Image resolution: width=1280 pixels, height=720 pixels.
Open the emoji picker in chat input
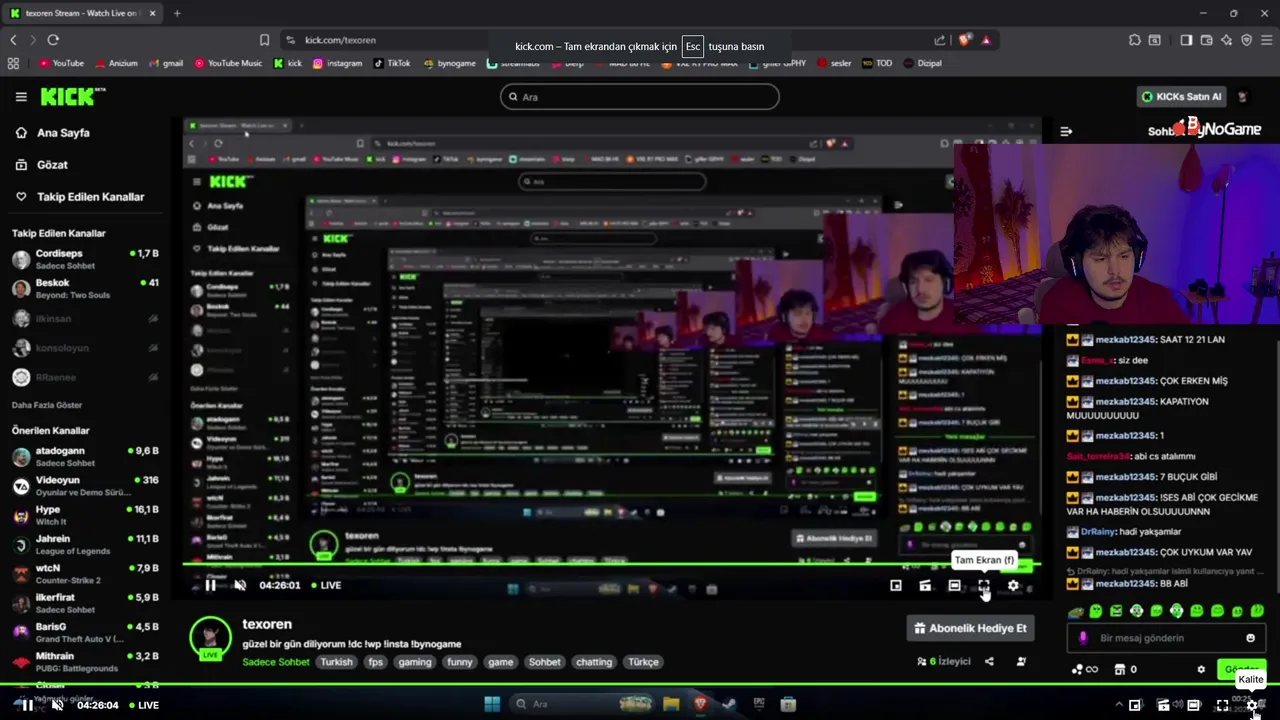1250,638
